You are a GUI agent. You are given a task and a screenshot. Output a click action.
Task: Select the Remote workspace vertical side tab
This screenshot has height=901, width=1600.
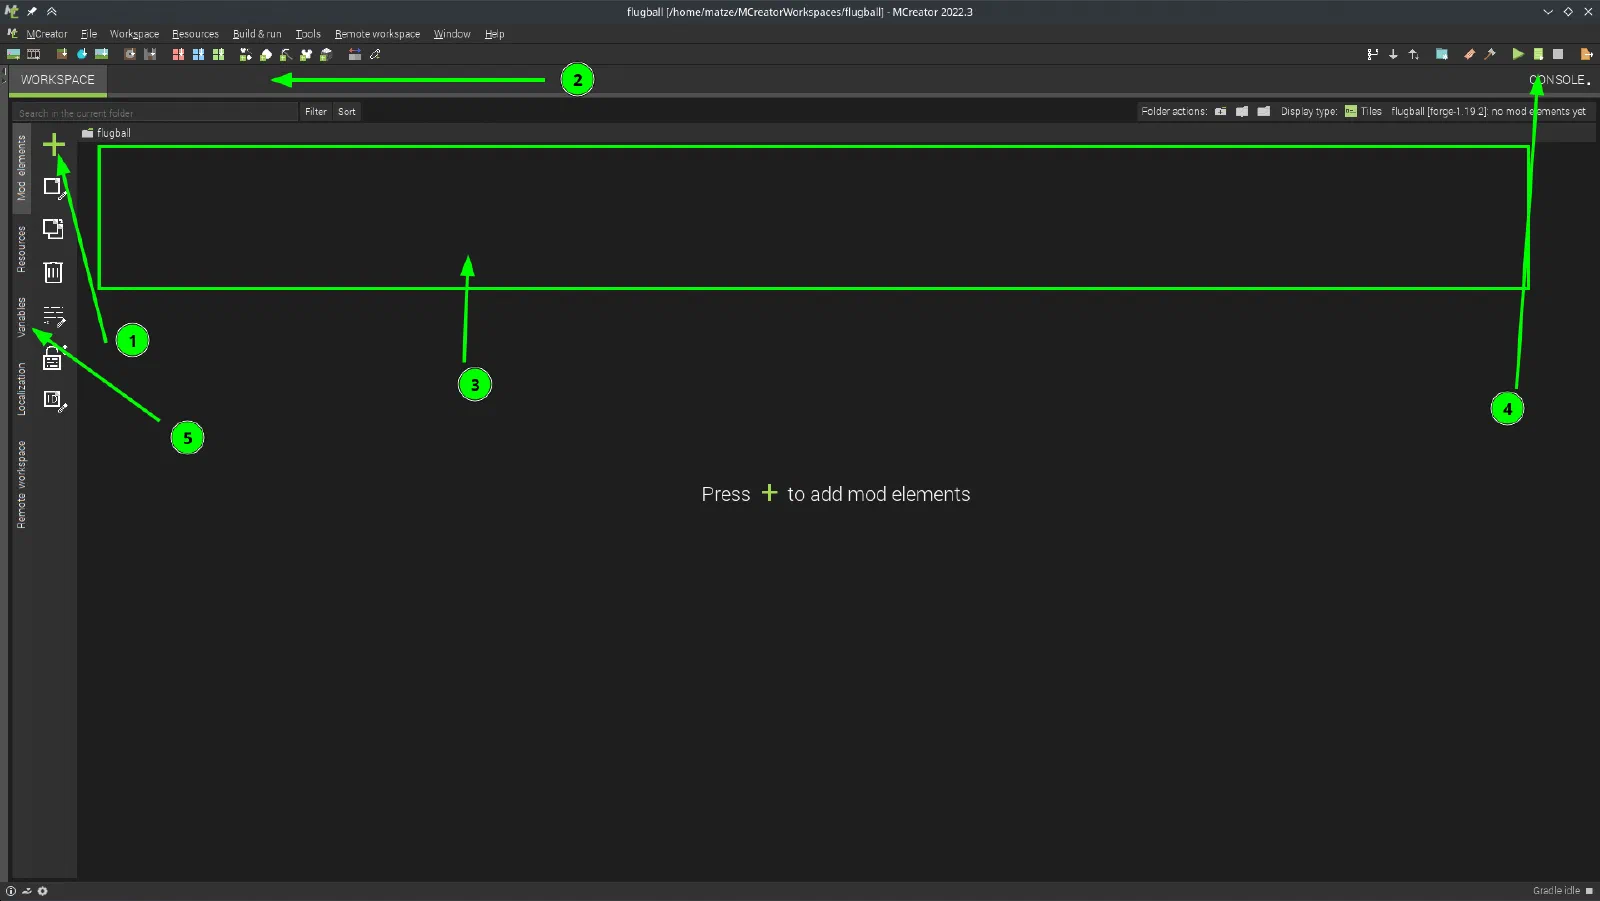(21, 485)
